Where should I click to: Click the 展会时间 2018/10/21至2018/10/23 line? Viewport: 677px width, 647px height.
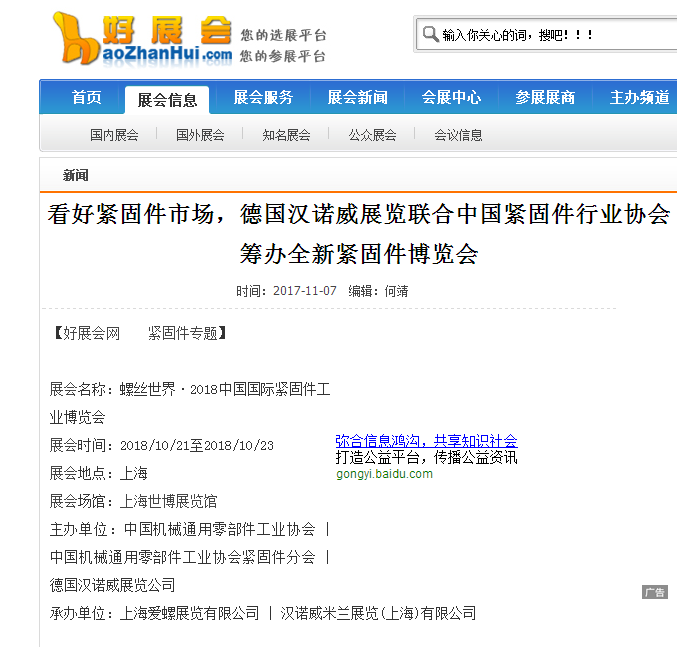pos(161,445)
